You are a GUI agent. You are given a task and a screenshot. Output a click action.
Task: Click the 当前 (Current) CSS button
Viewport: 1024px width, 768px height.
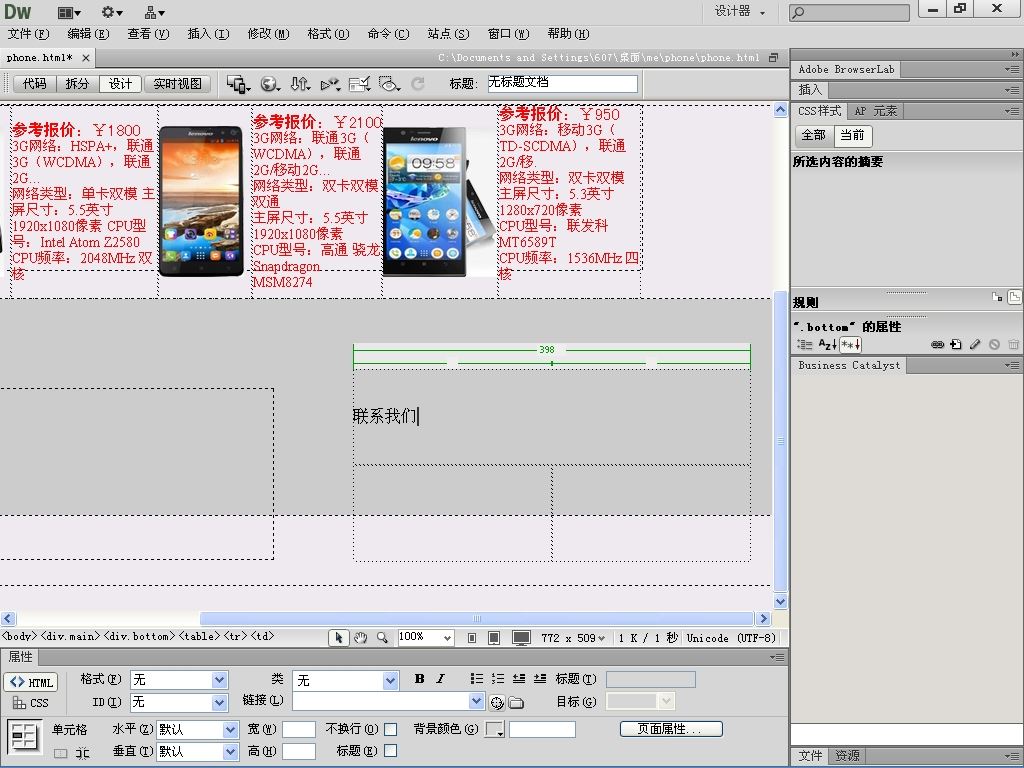[x=852, y=135]
